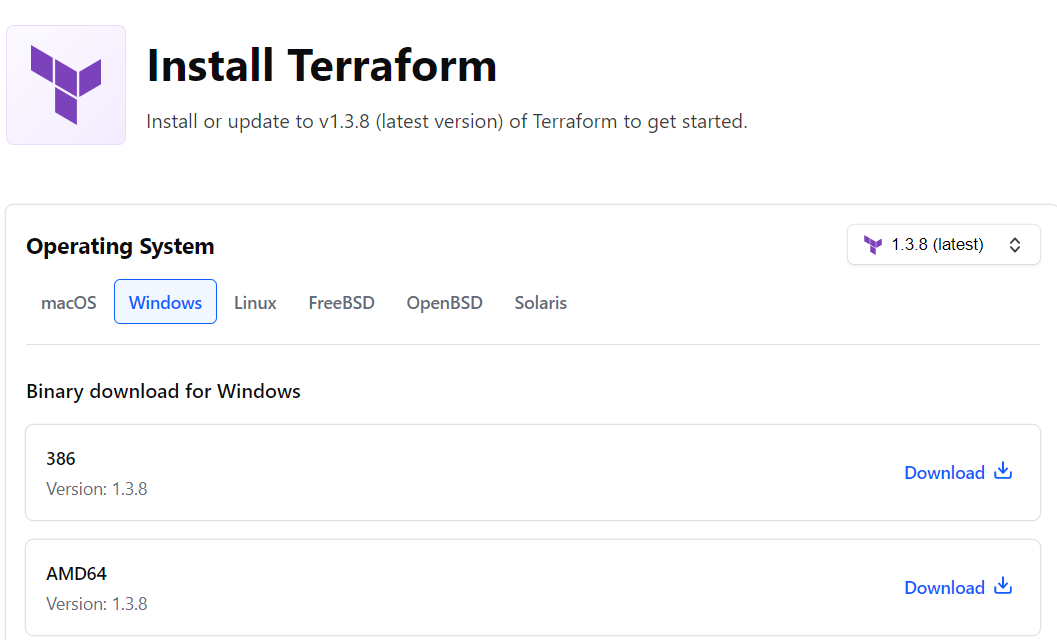The width and height of the screenshot is (1057, 640).
Task: Click the up-down chevron on the version selector
Action: coord(1015,244)
